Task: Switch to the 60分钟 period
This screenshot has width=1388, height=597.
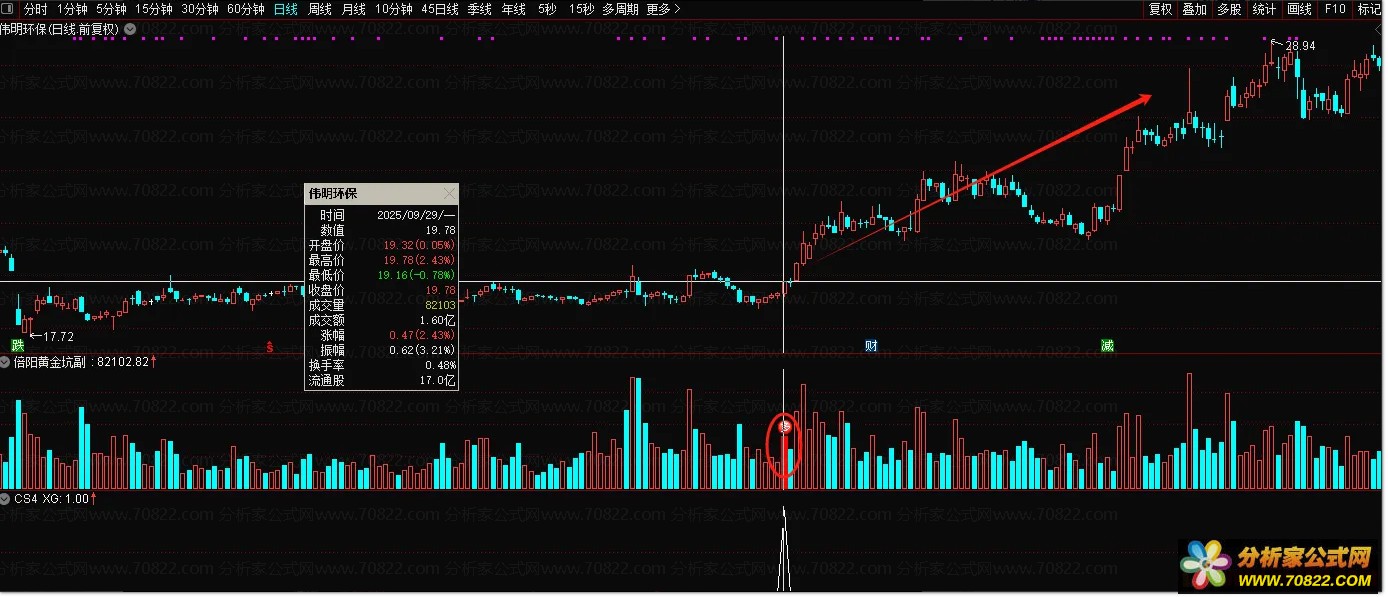Action: 246,9
